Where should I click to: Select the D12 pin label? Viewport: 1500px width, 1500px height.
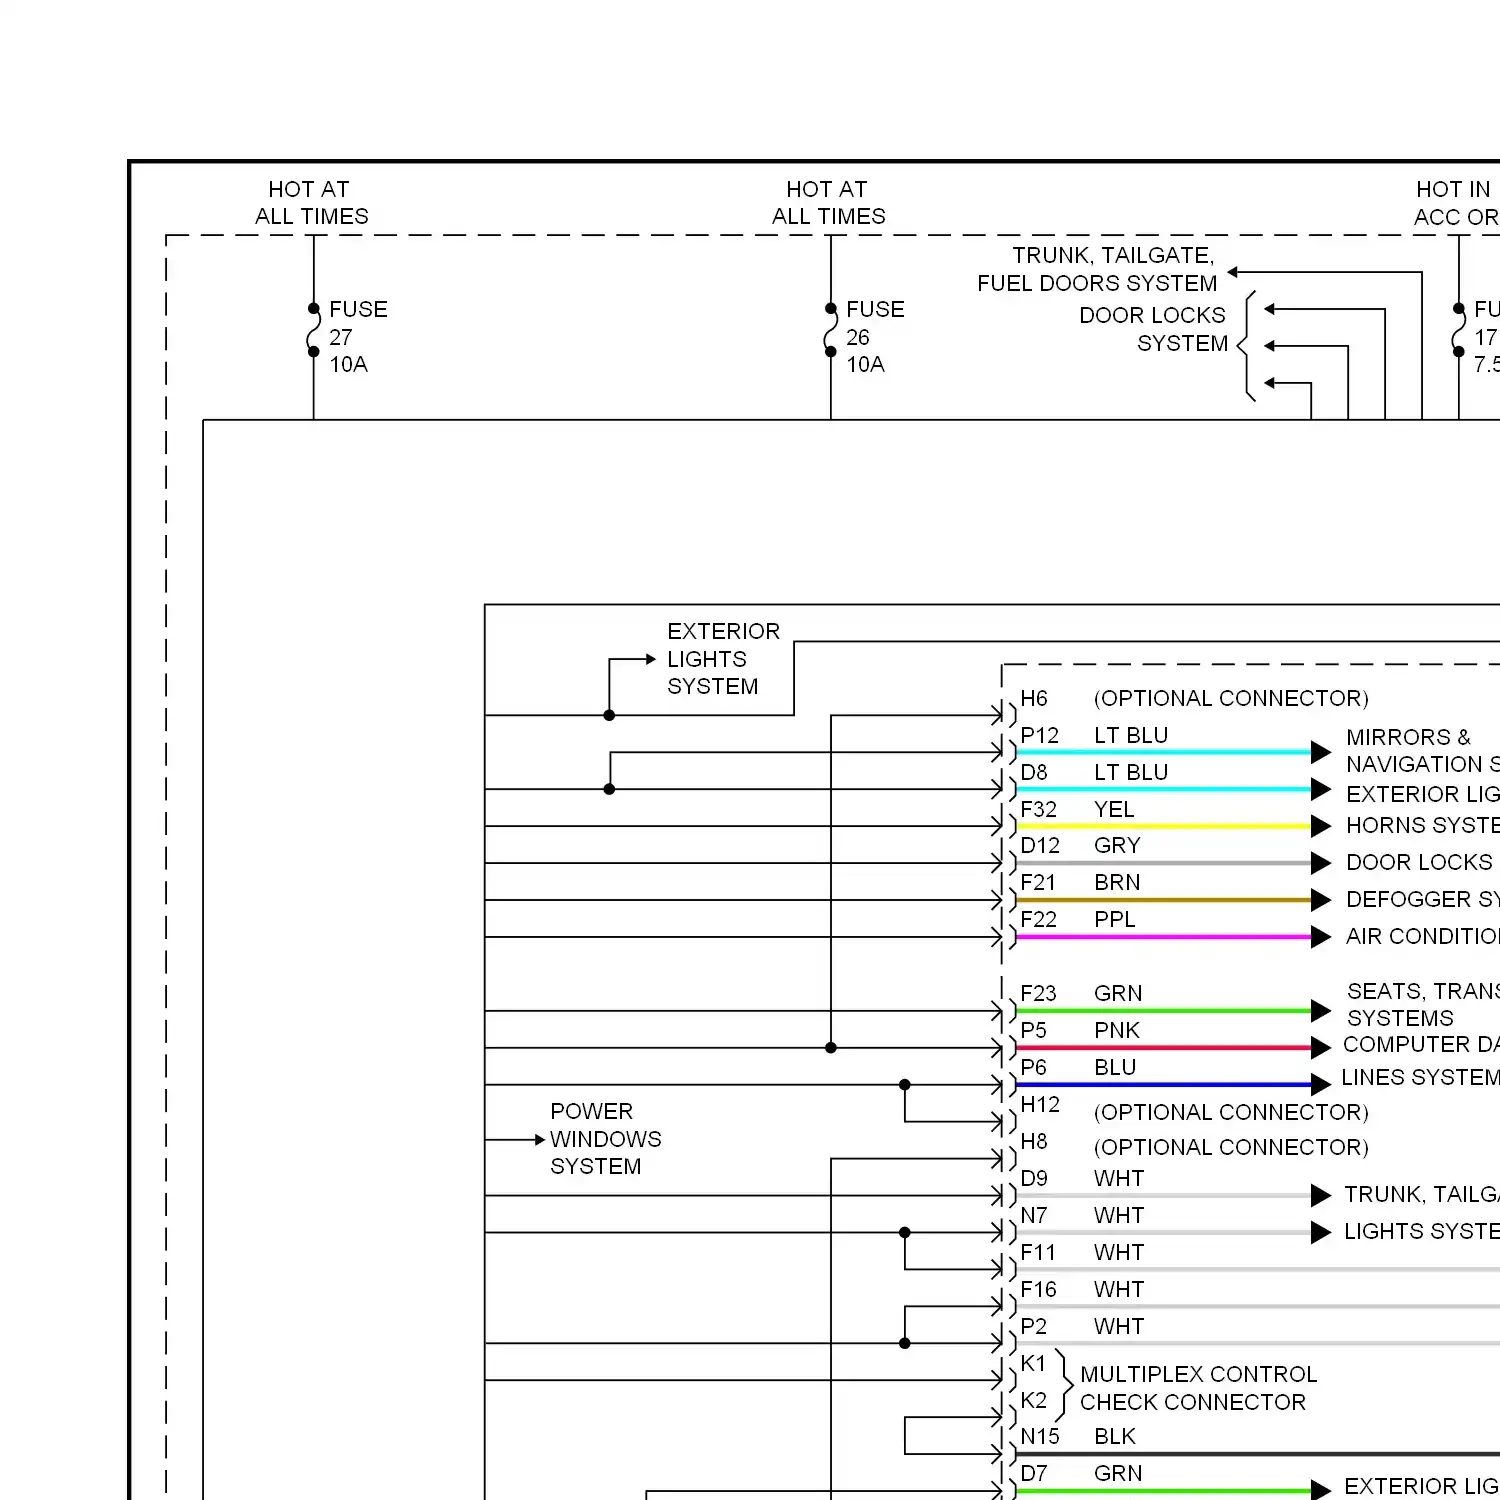point(1040,845)
